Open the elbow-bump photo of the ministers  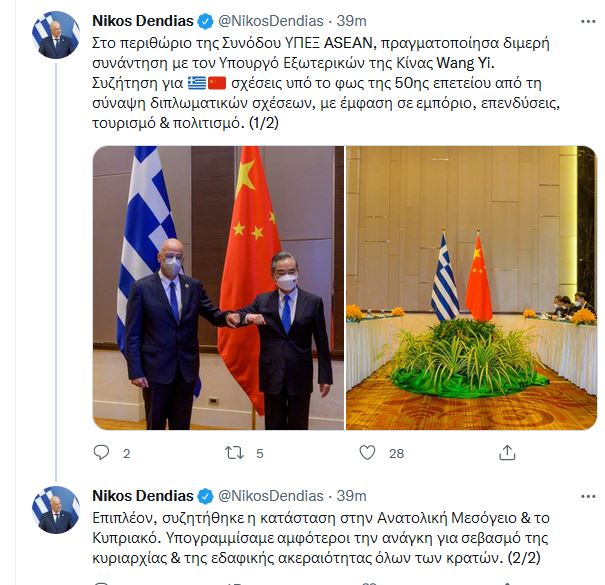218,288
